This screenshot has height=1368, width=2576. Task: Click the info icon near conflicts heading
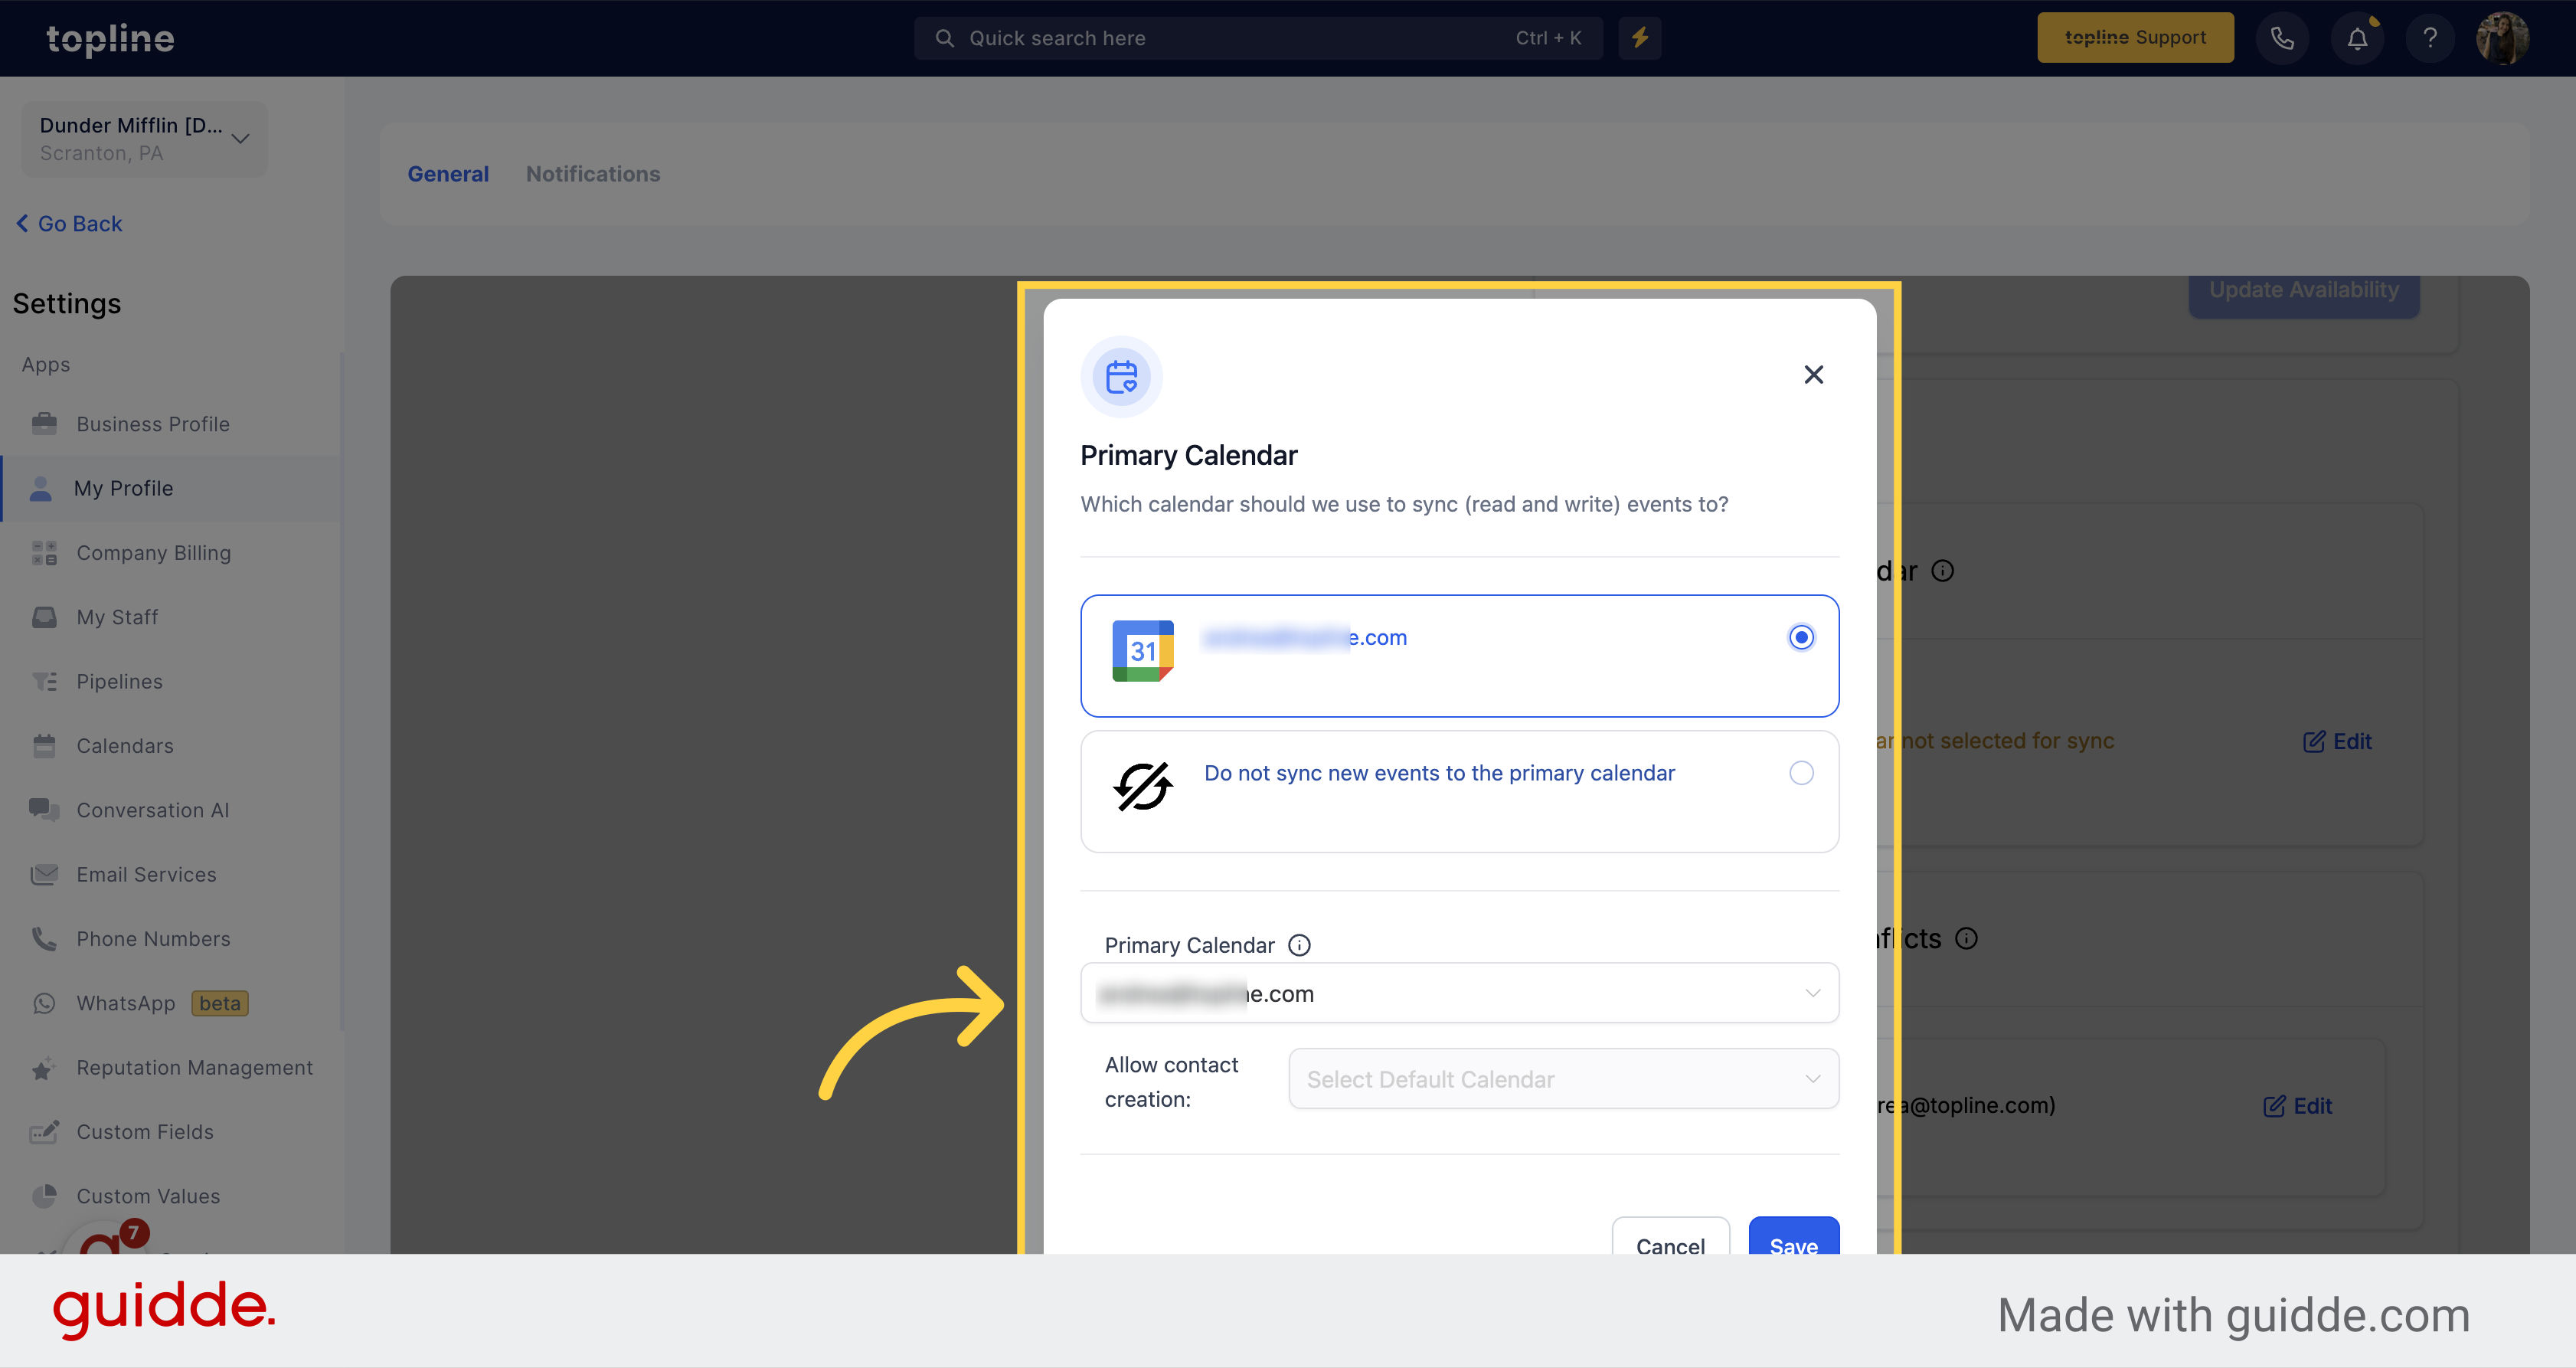1965,938
